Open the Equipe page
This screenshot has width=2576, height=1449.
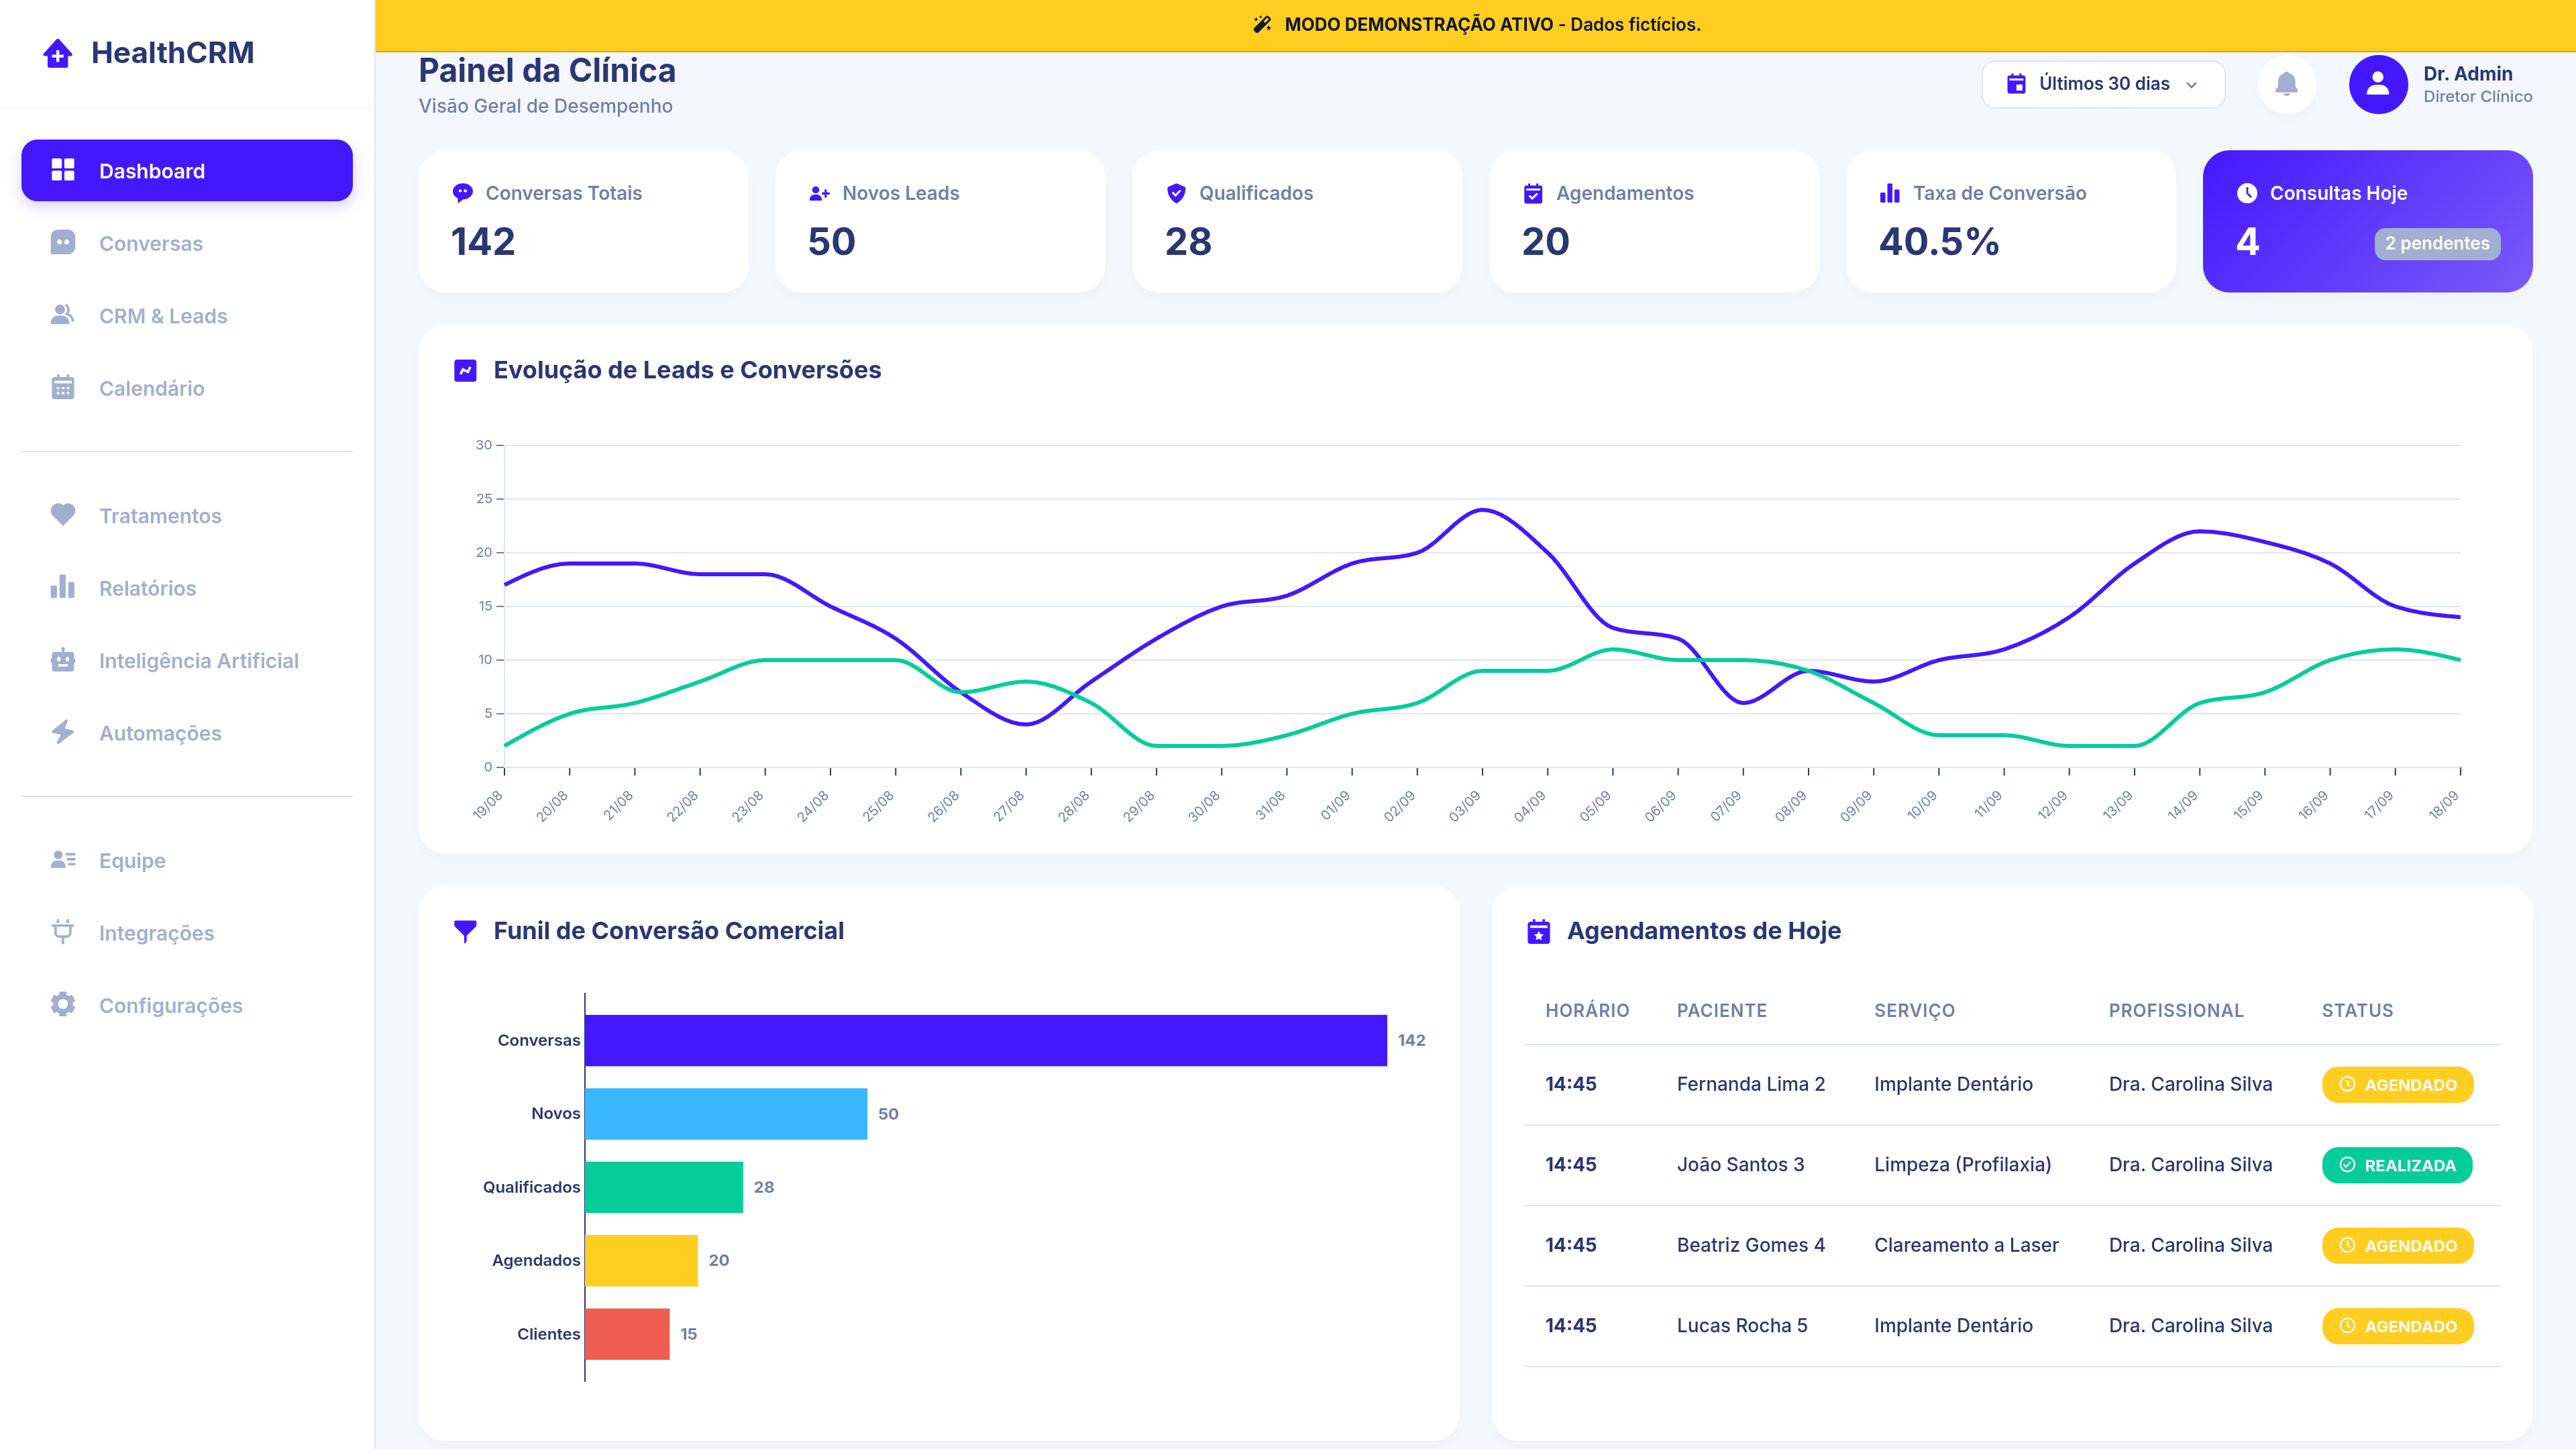coord(187,860)
